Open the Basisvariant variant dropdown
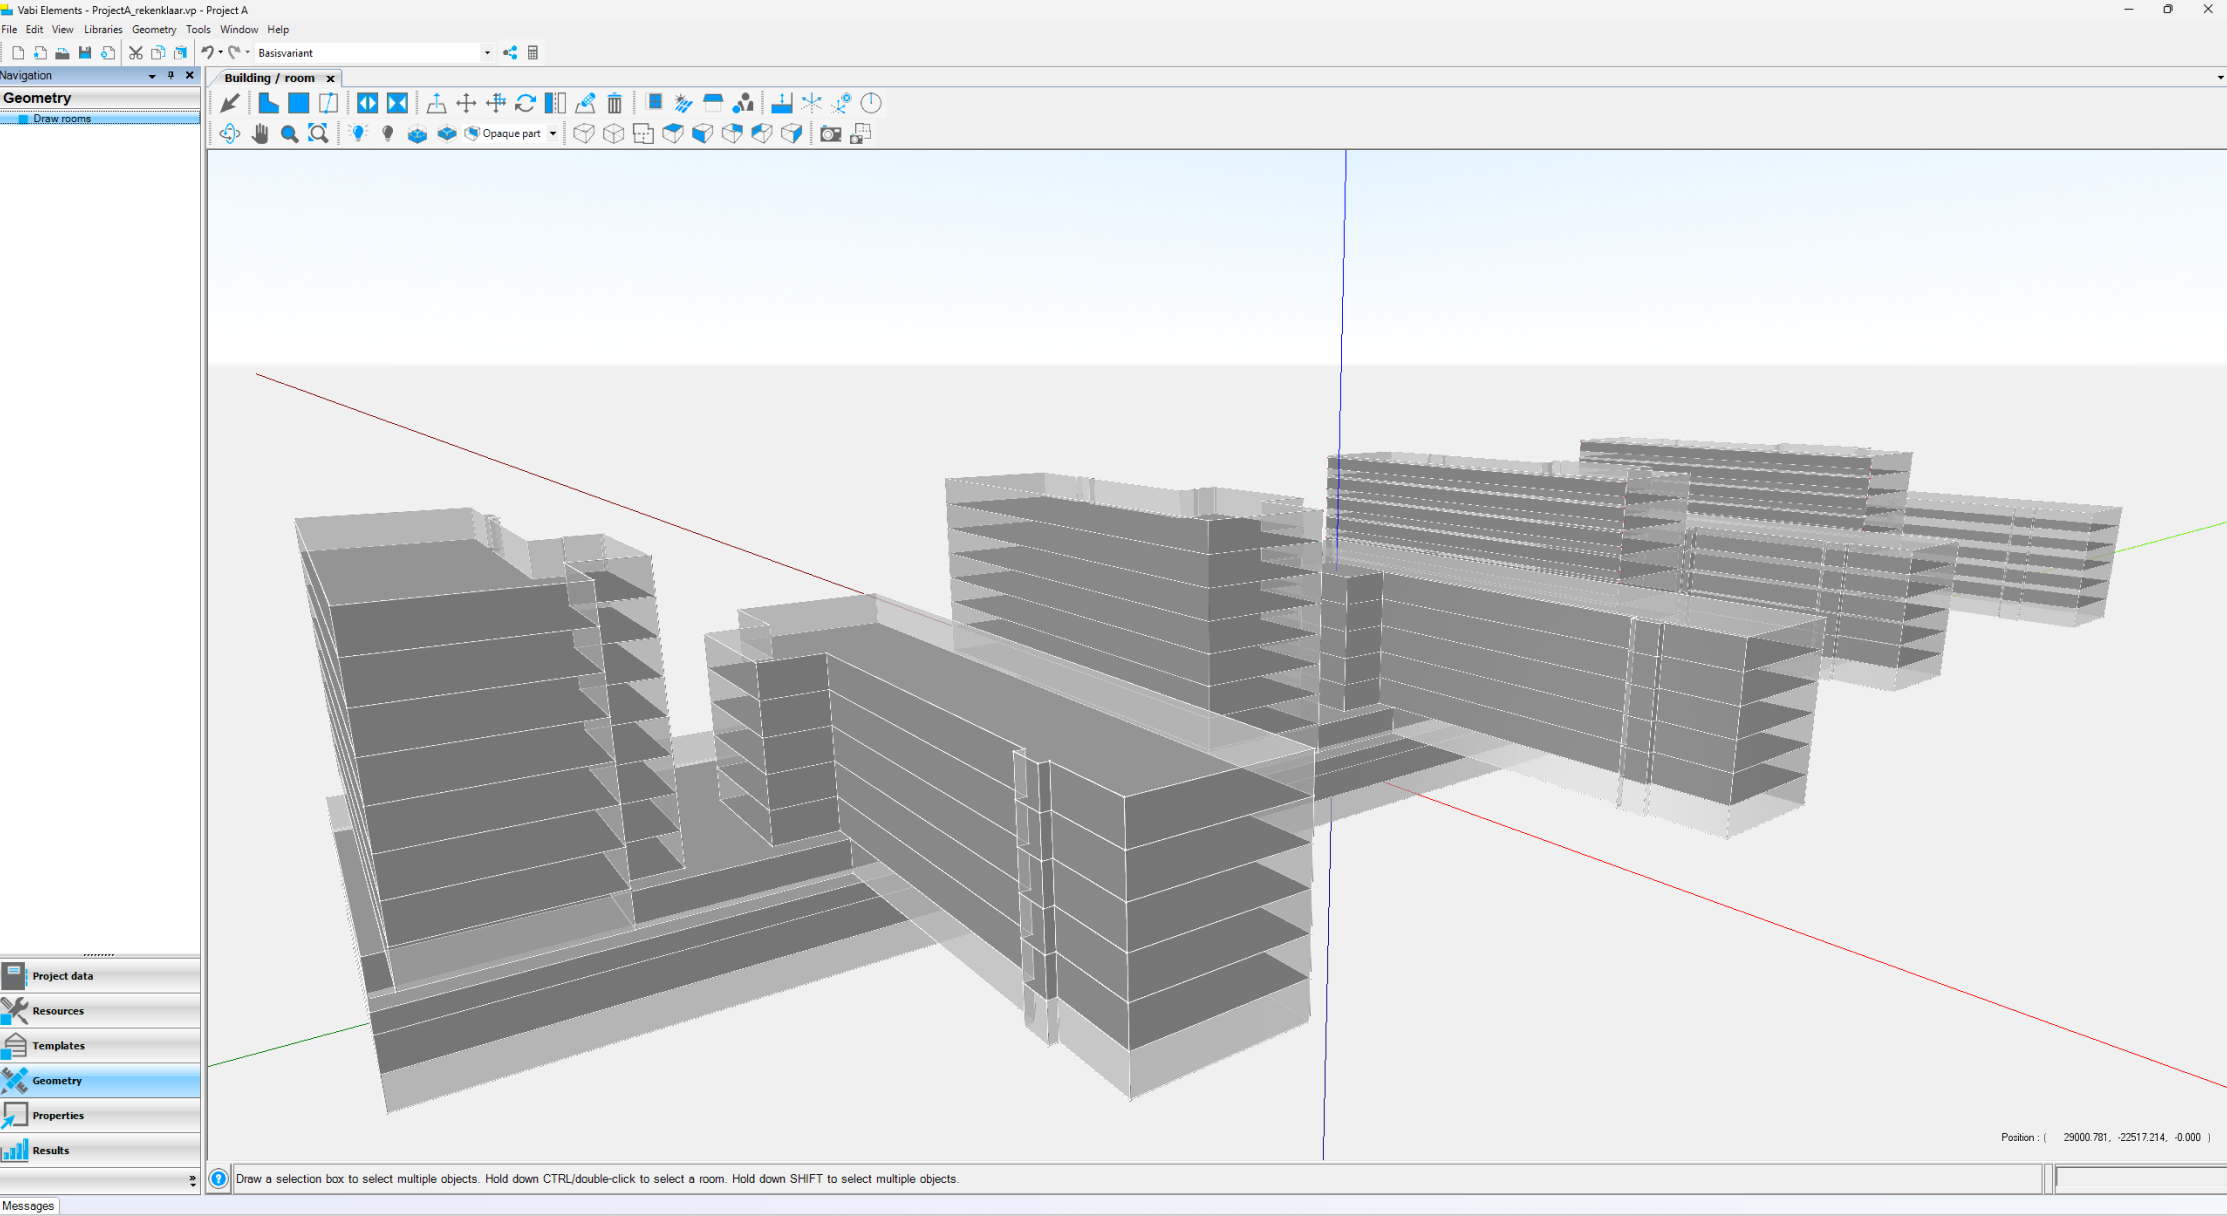 coord(487,53)
